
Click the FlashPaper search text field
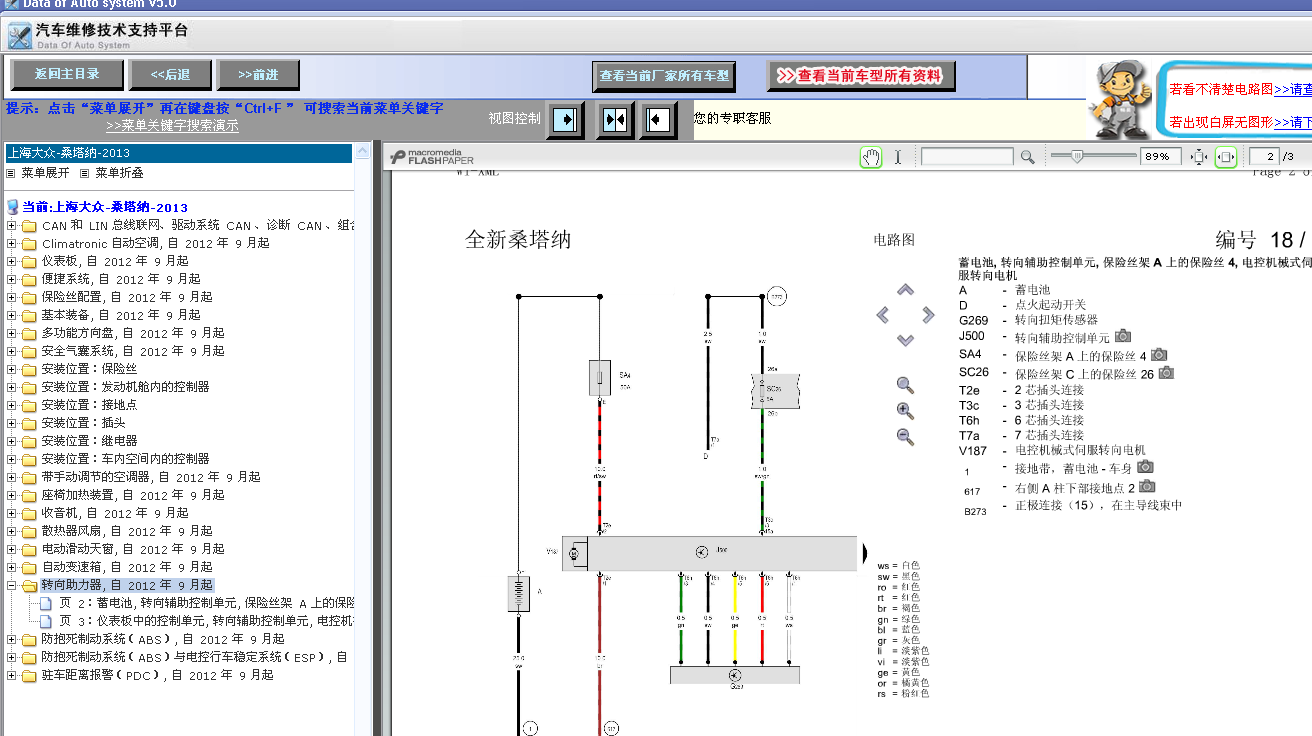pyautogui.click(x=967, y=157)
